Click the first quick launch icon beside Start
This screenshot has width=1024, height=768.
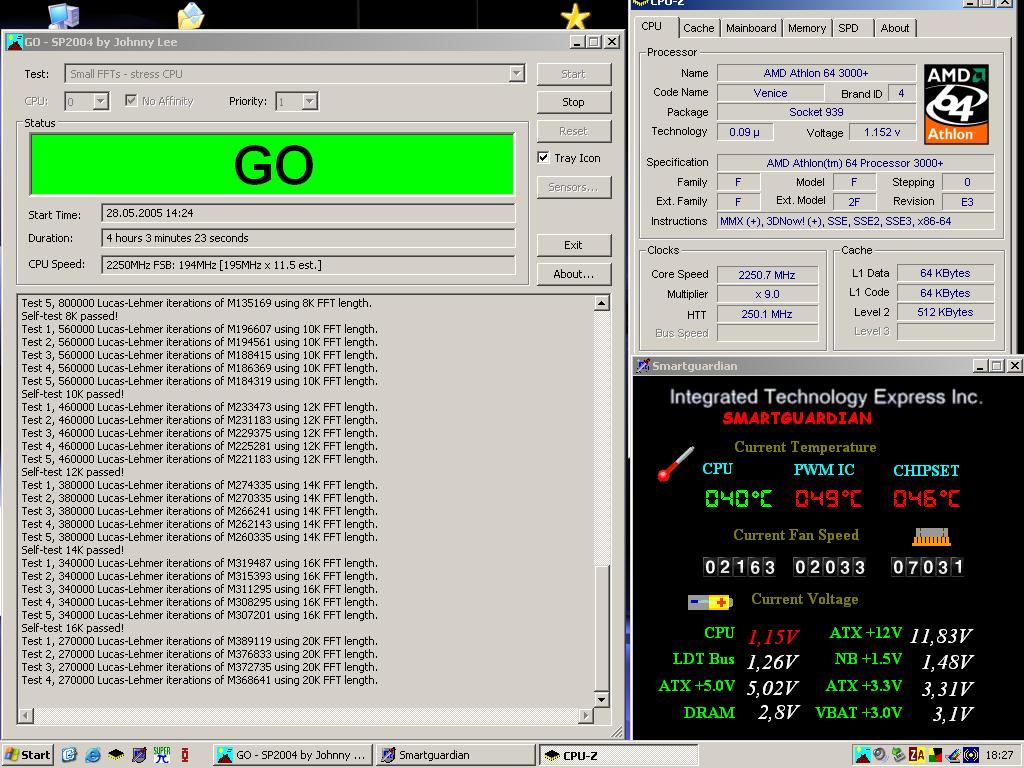(69, 755)
